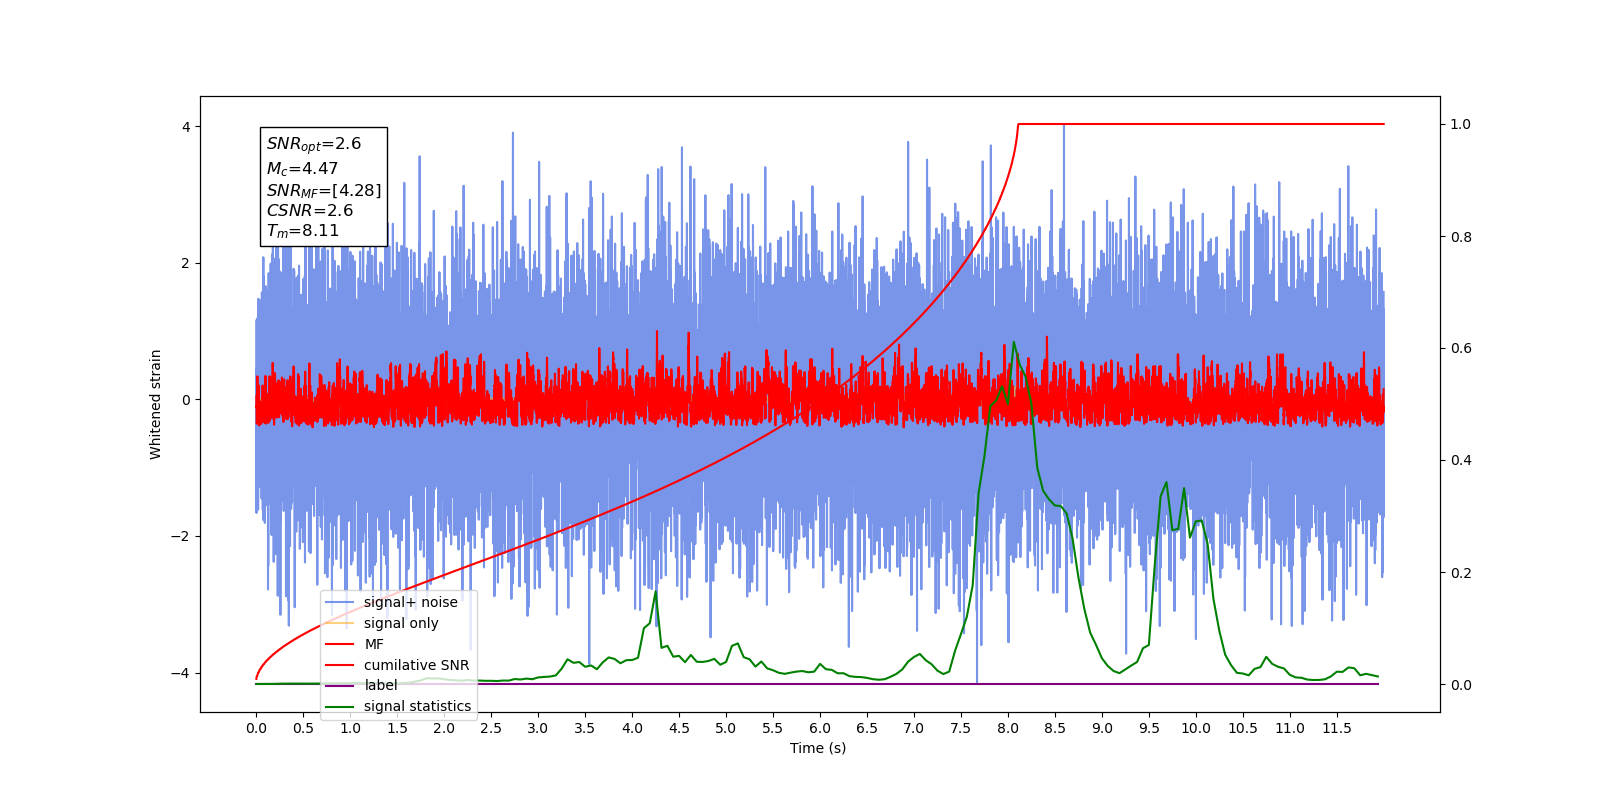Click the 'Whitened strain' y-axis label
This screenshot has height=800, width=1600.
156,404
